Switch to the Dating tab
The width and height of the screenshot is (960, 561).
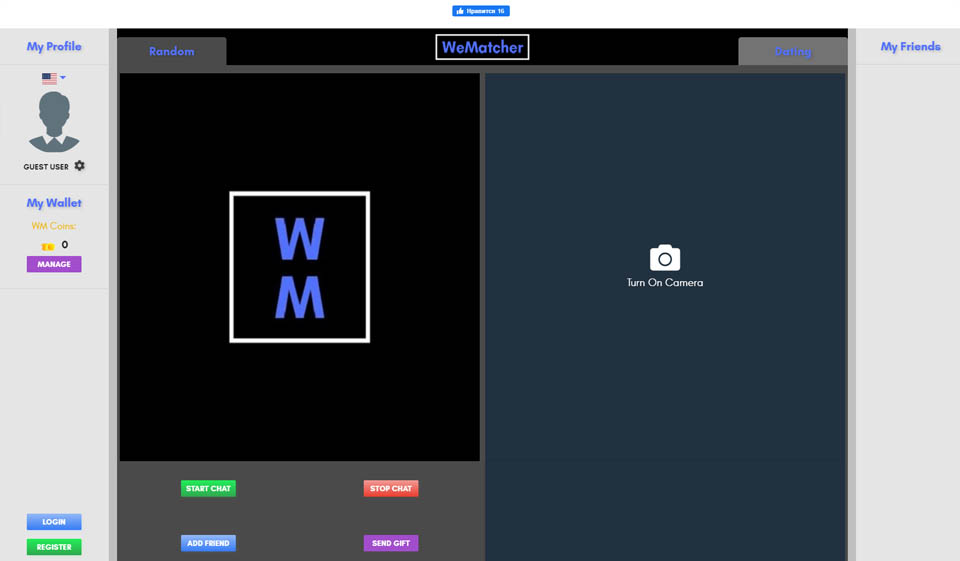(792, 51)
